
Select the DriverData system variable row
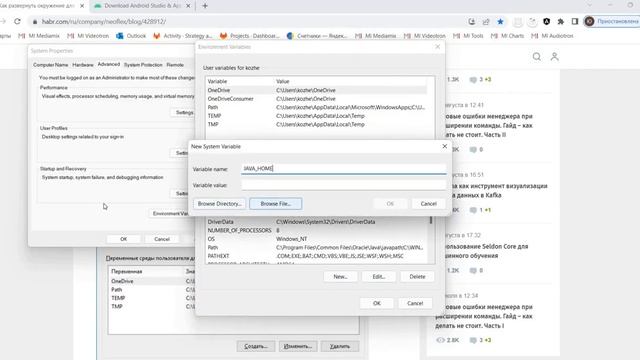(x=317, y=222)
